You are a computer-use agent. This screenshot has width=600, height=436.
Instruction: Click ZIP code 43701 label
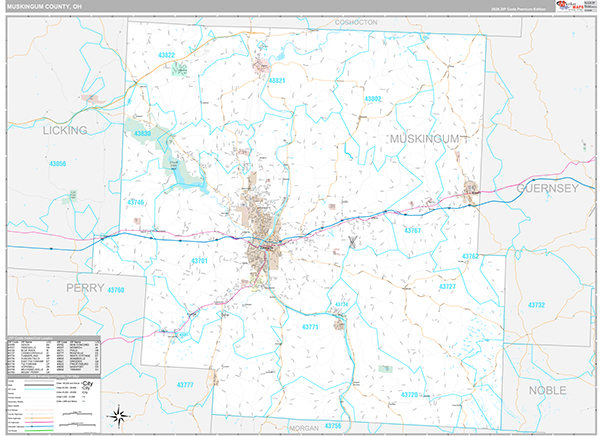199,261
